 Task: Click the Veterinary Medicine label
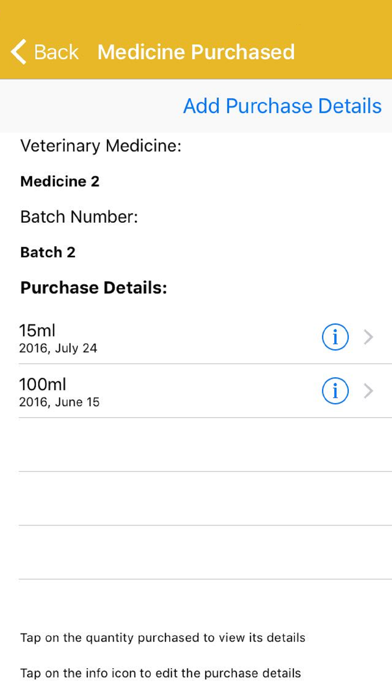pos(101,146)
